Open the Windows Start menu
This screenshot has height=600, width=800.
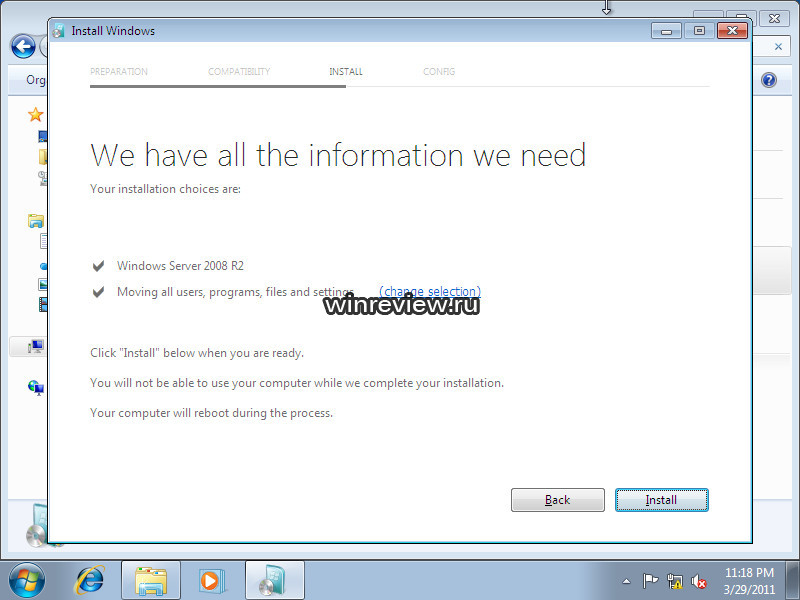point(27,580)
